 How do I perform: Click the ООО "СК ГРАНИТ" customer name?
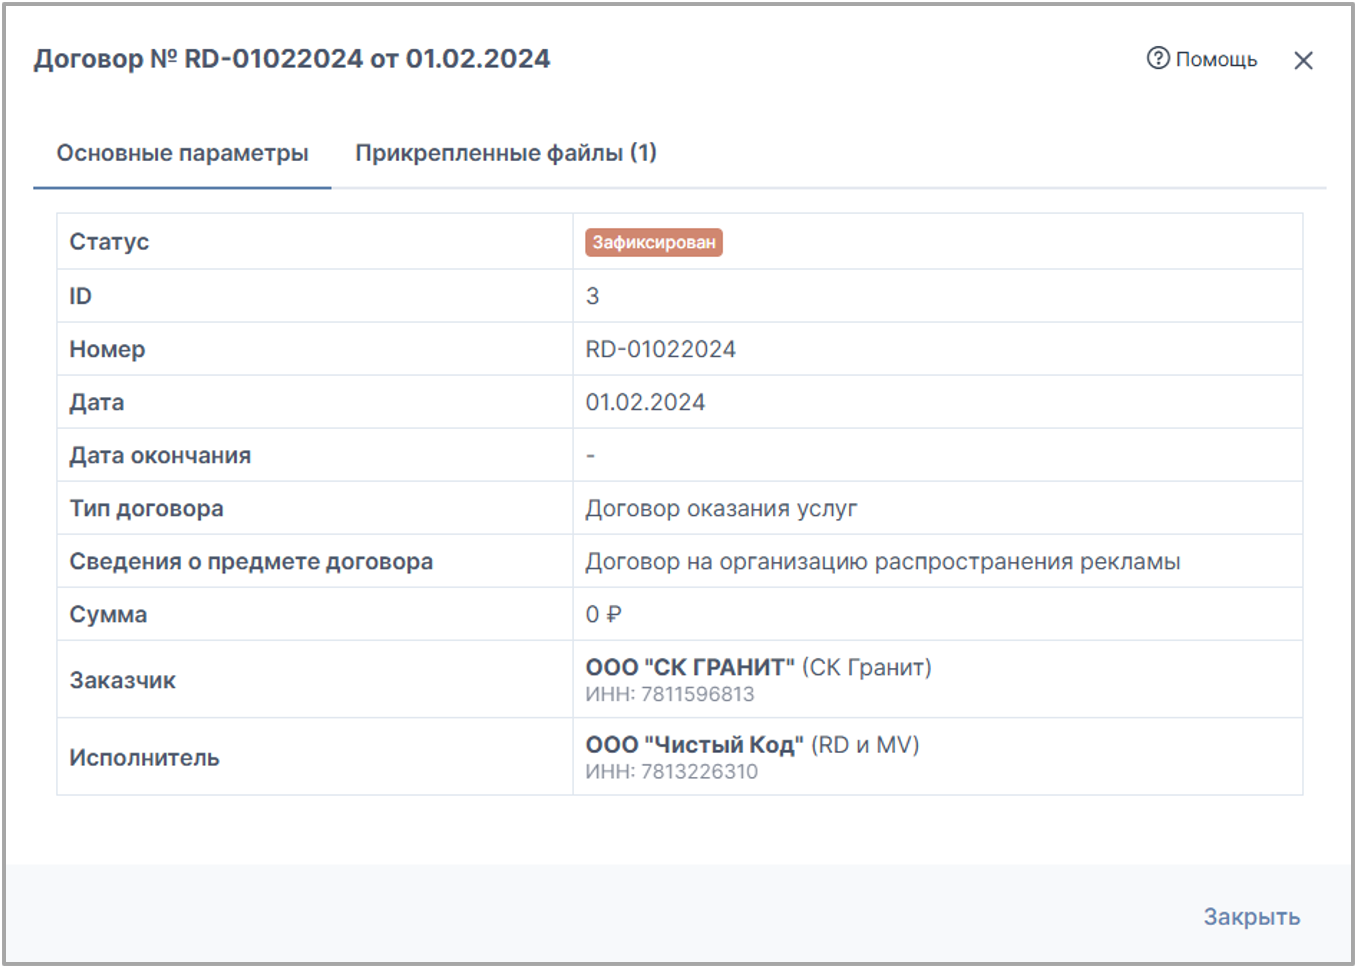point(690,667)
